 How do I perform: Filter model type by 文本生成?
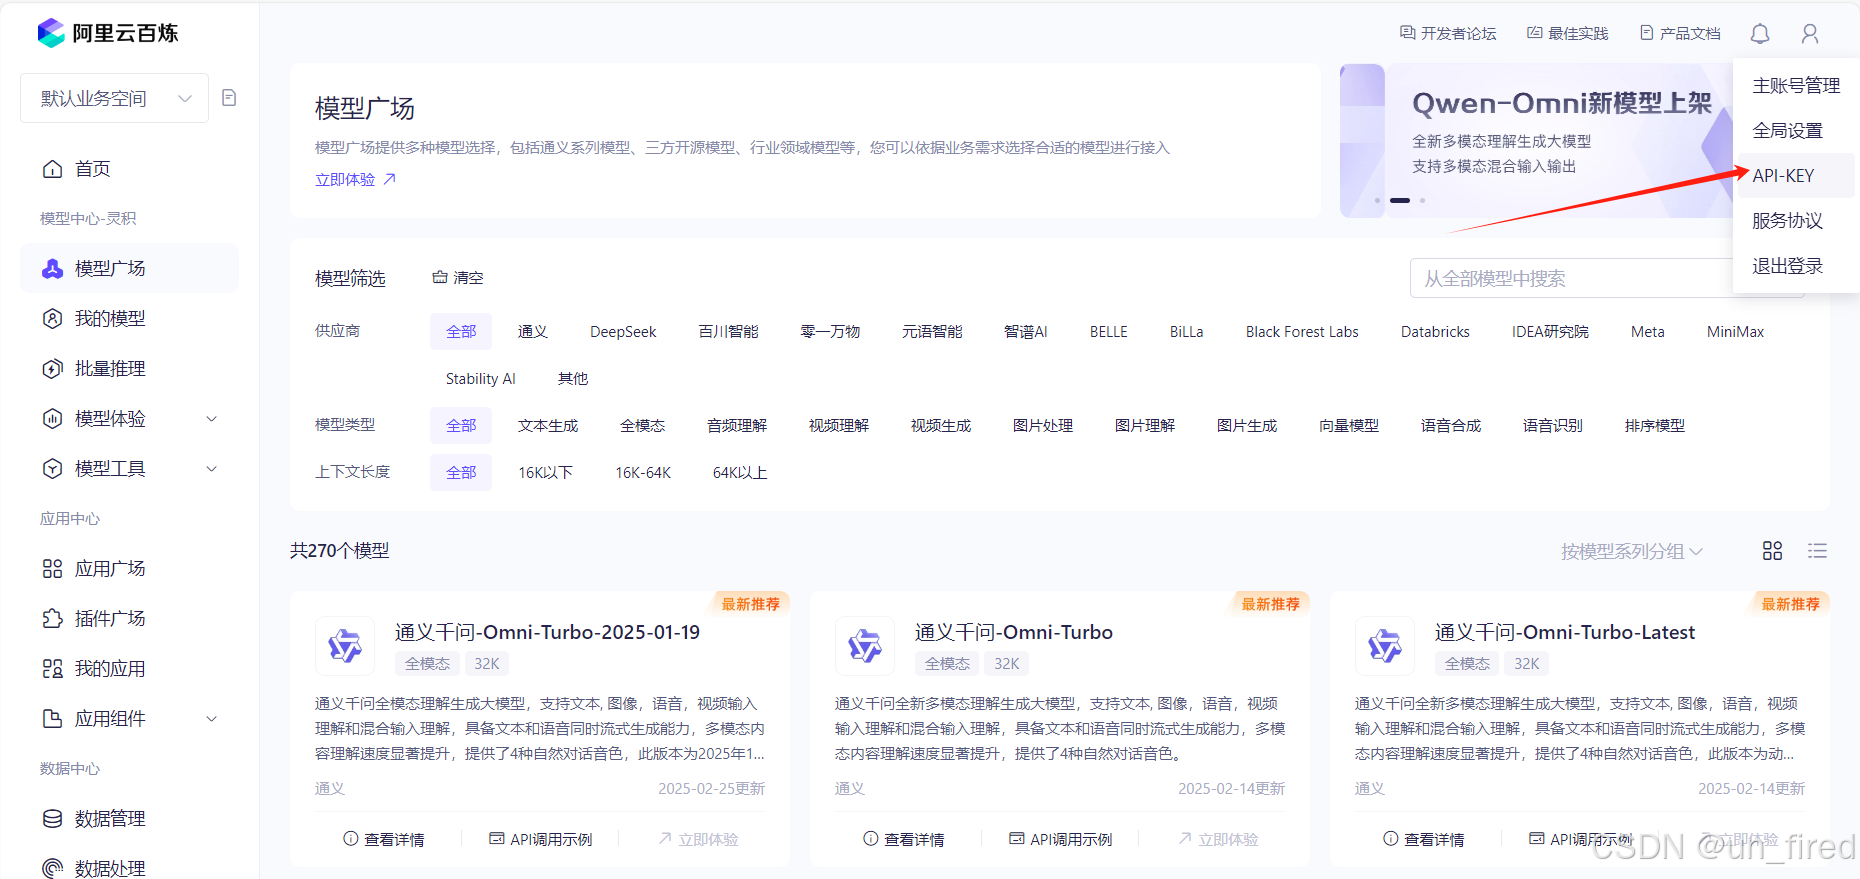point(548,426)
